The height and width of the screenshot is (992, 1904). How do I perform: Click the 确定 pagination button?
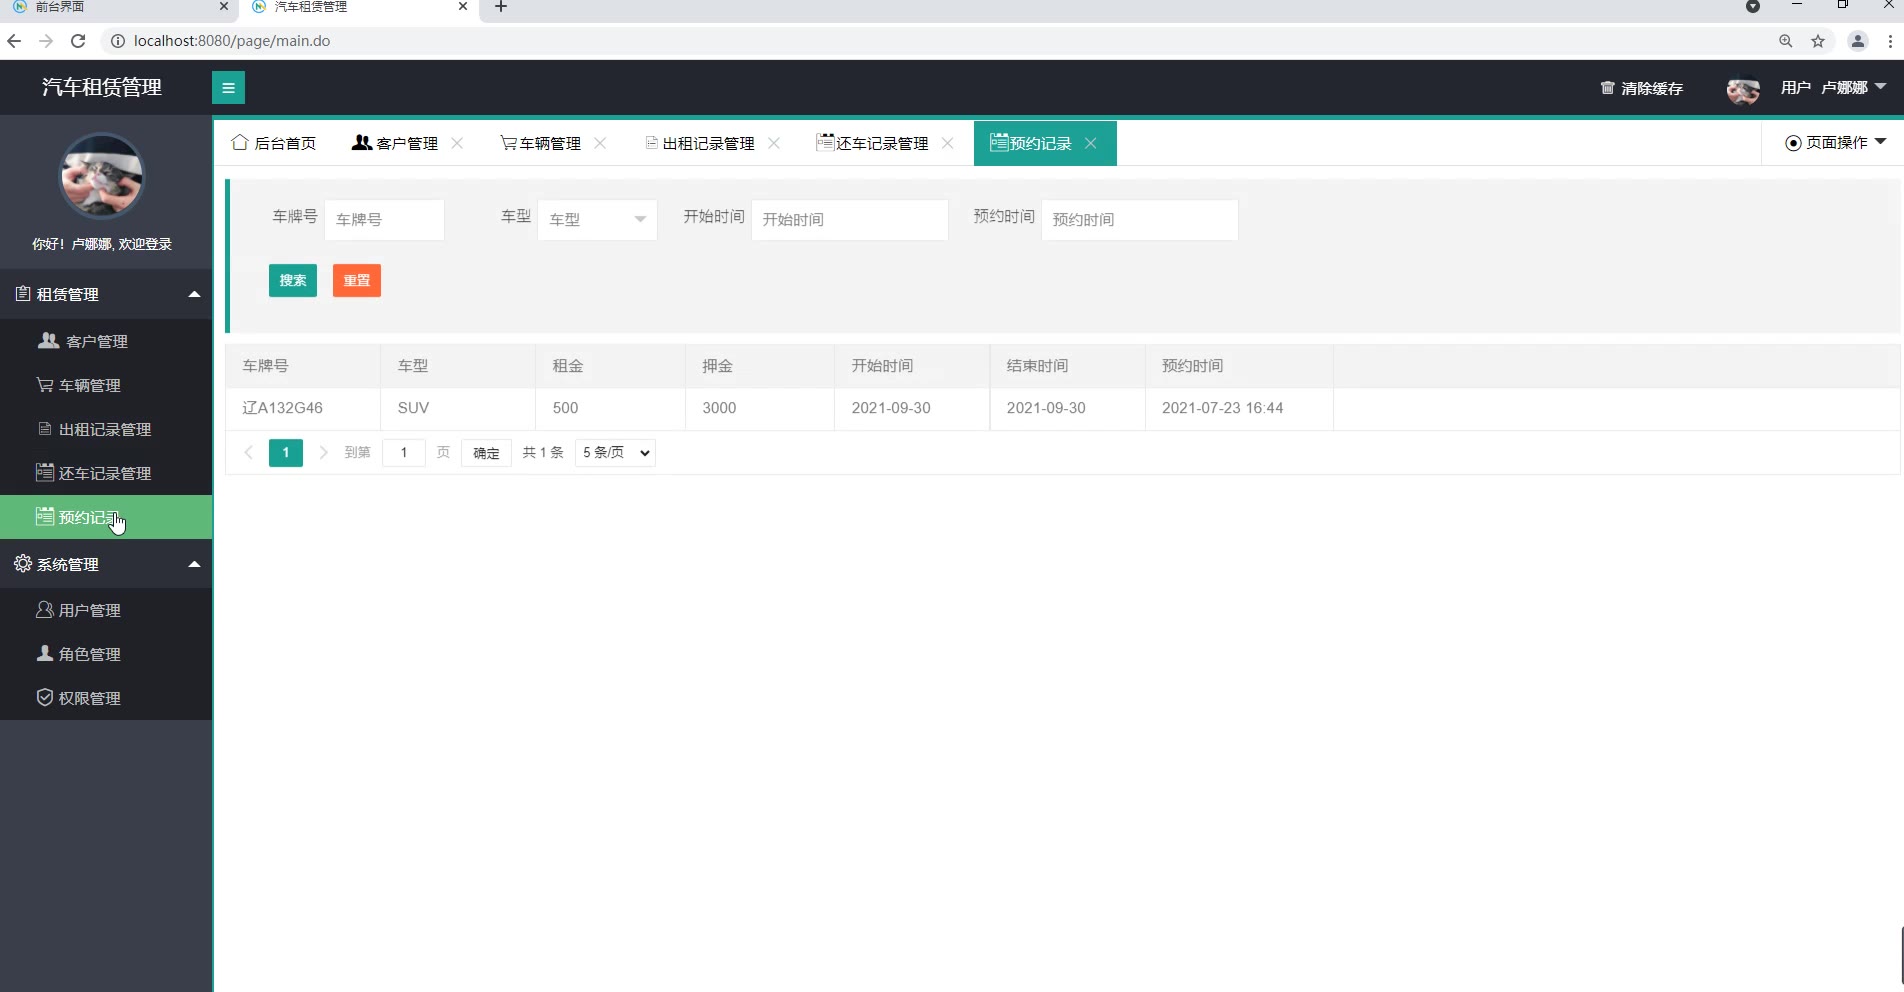tap(486, 453)
